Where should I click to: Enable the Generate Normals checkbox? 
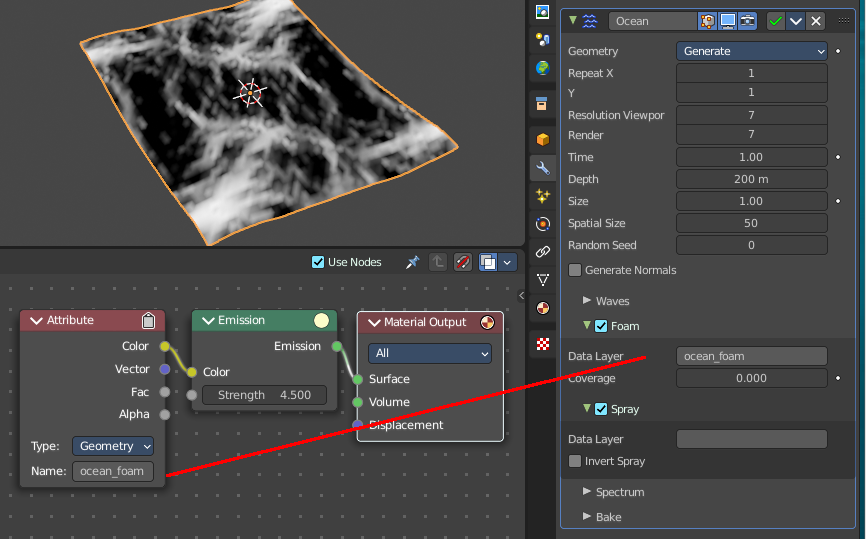[x=575, y=270]
